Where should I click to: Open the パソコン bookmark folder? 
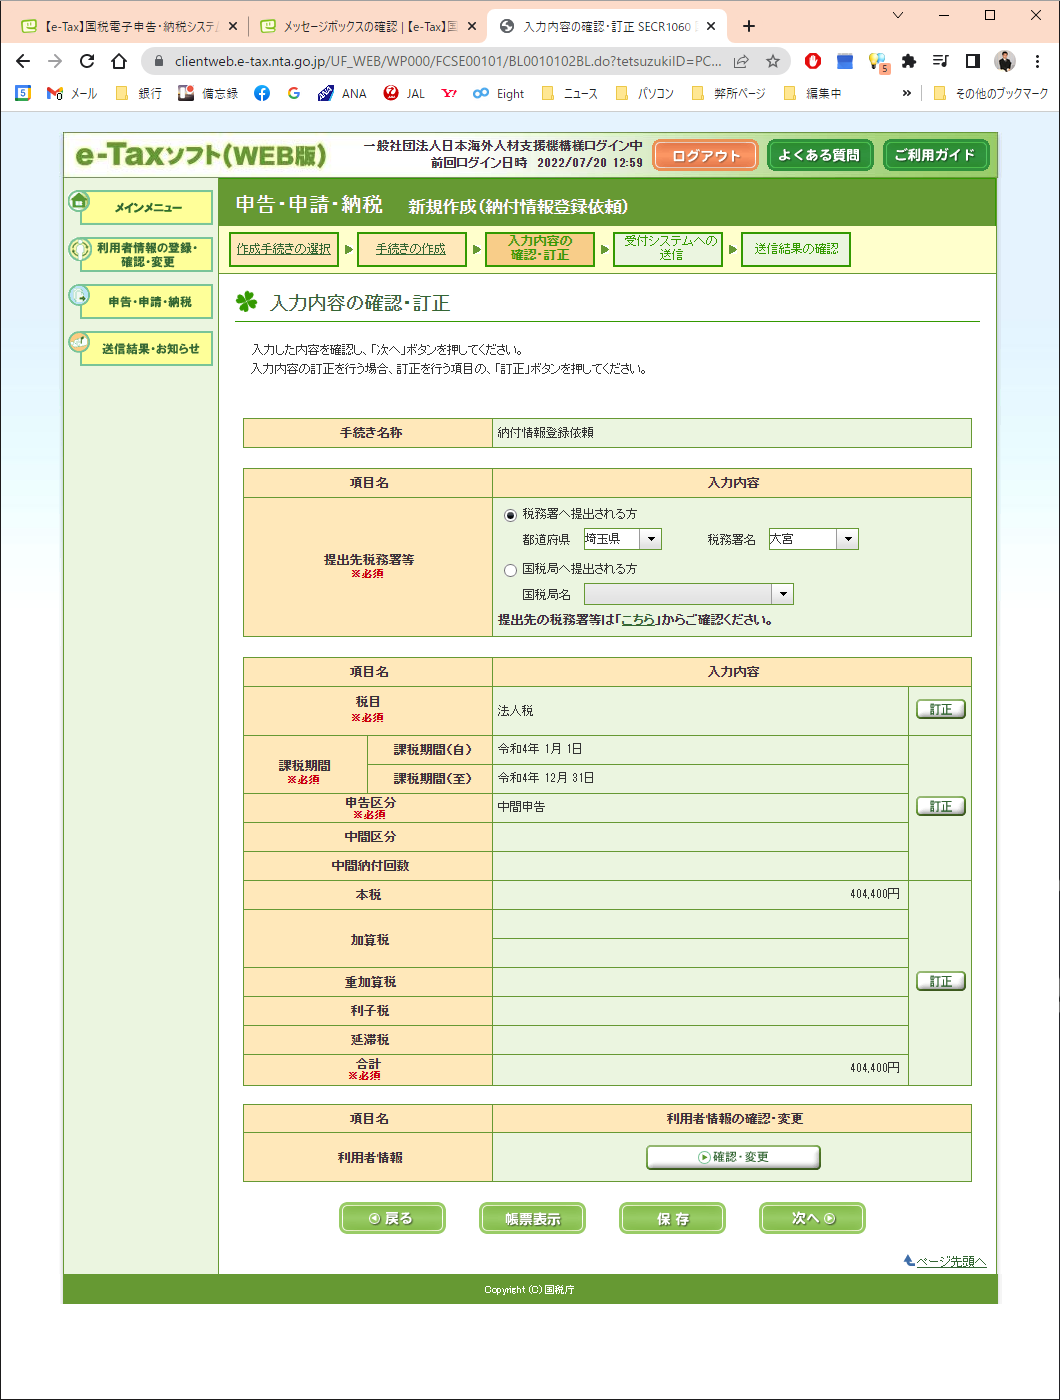tap(645, 93)
